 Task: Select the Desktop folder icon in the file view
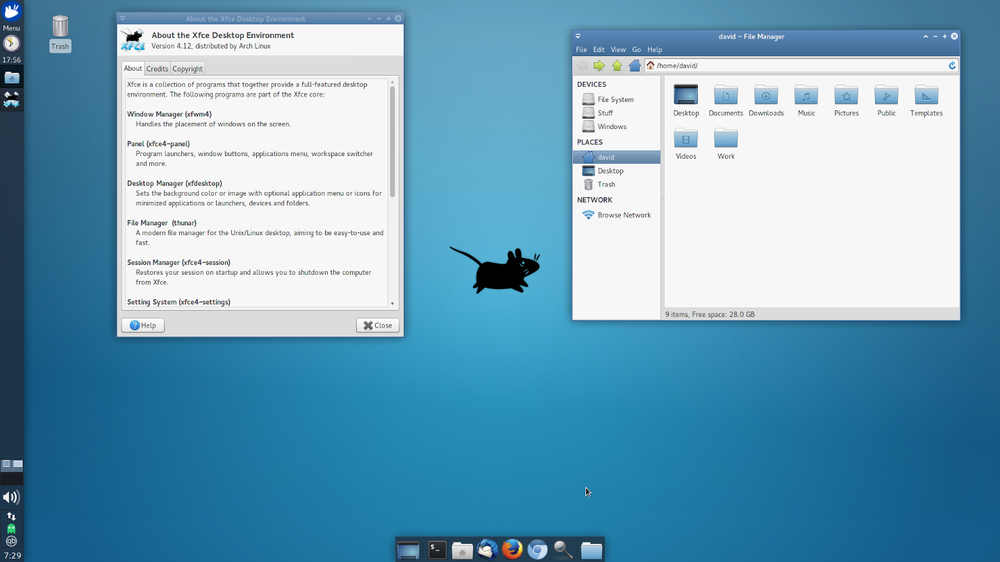pos(686,100)
